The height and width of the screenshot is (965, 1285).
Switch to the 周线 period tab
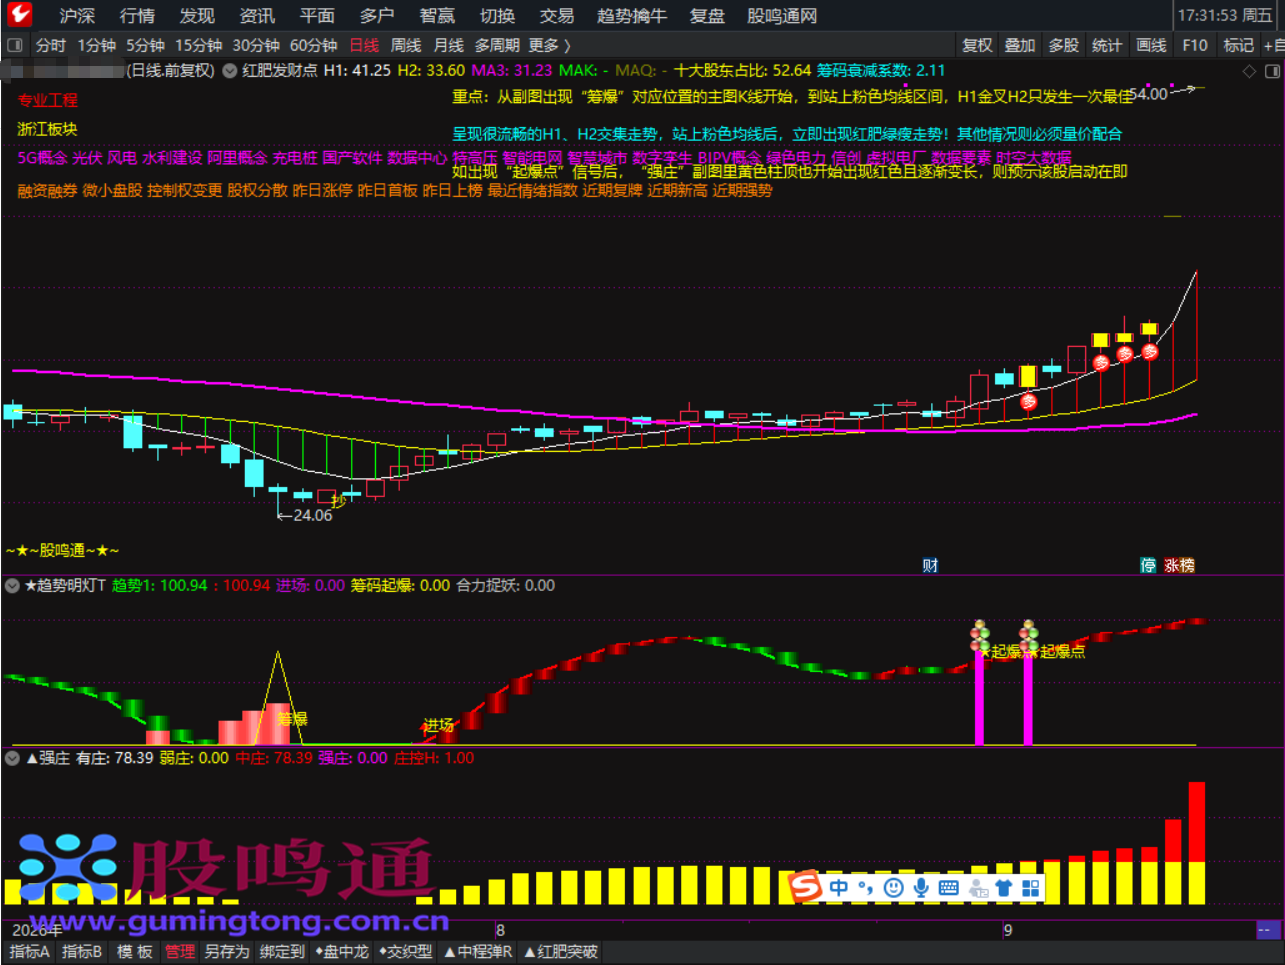406,45
